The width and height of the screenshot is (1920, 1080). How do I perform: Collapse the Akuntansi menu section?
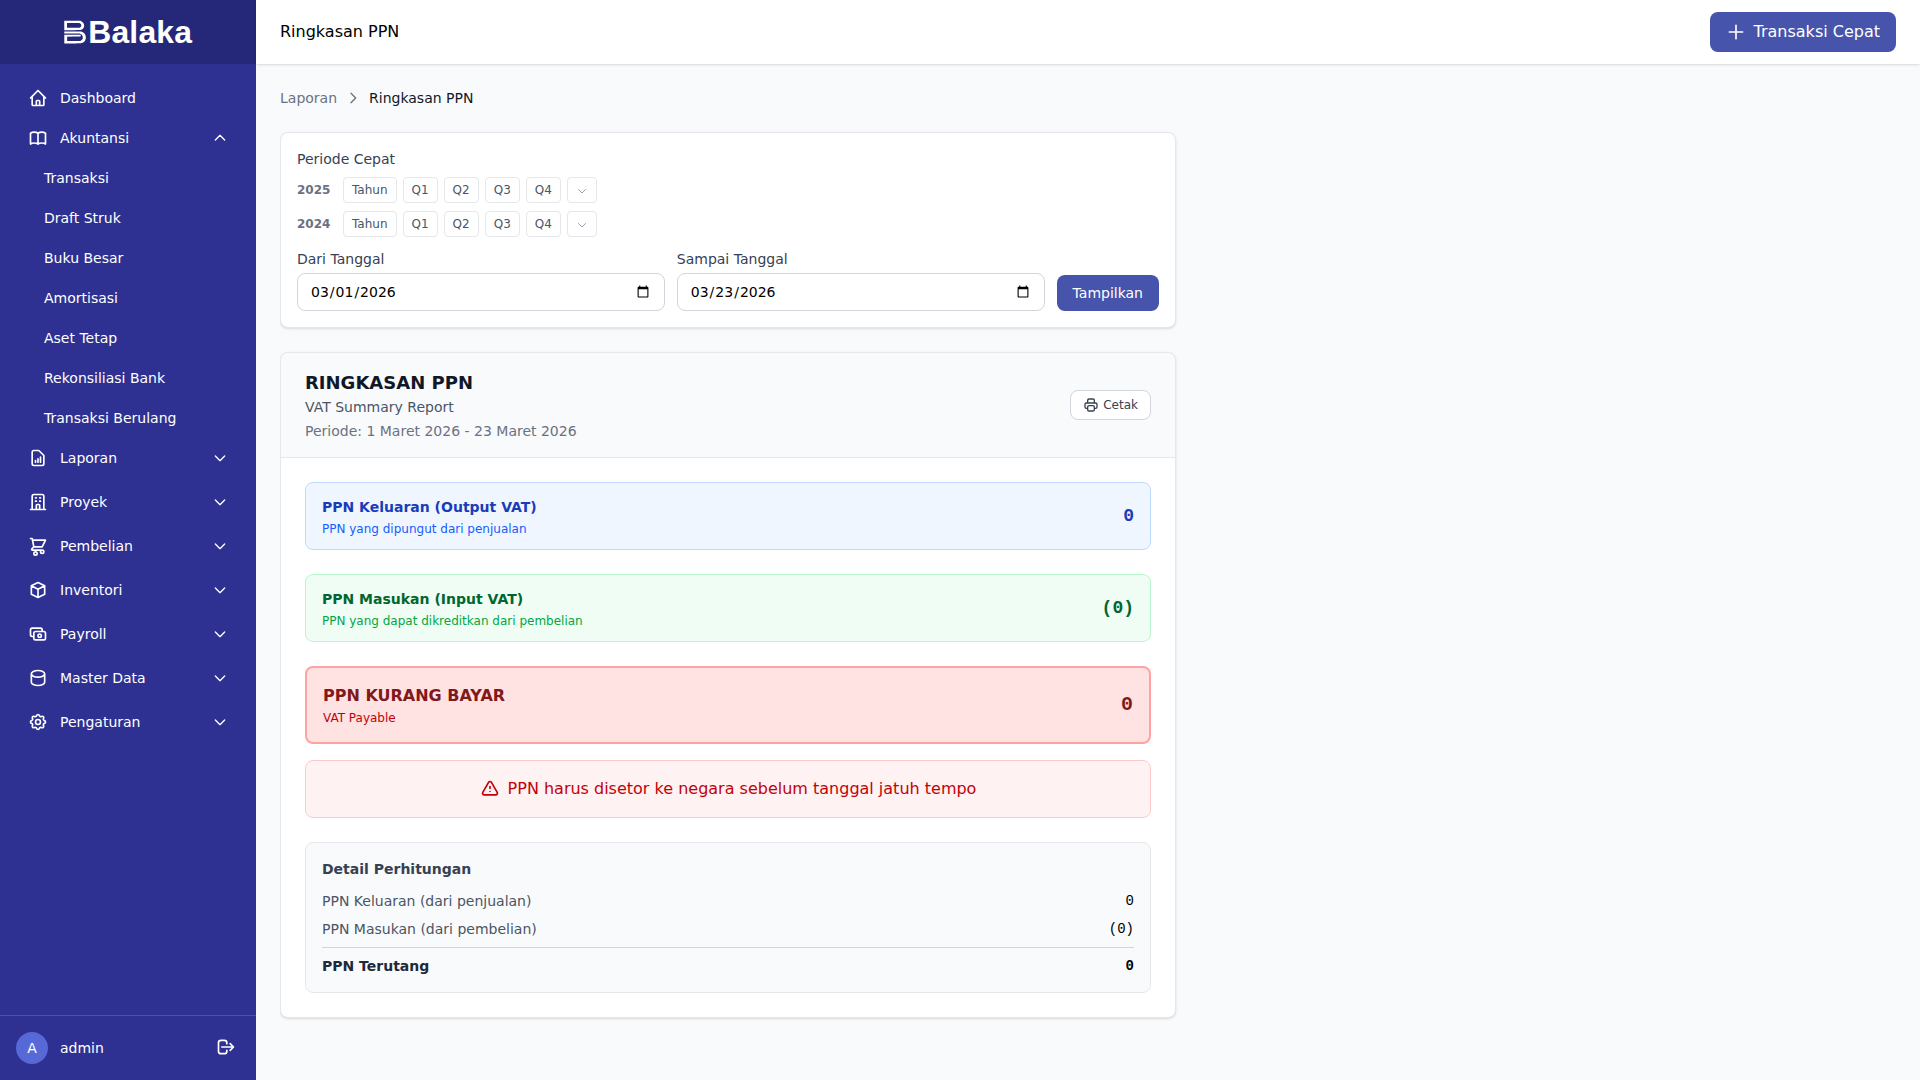[220, 138]
